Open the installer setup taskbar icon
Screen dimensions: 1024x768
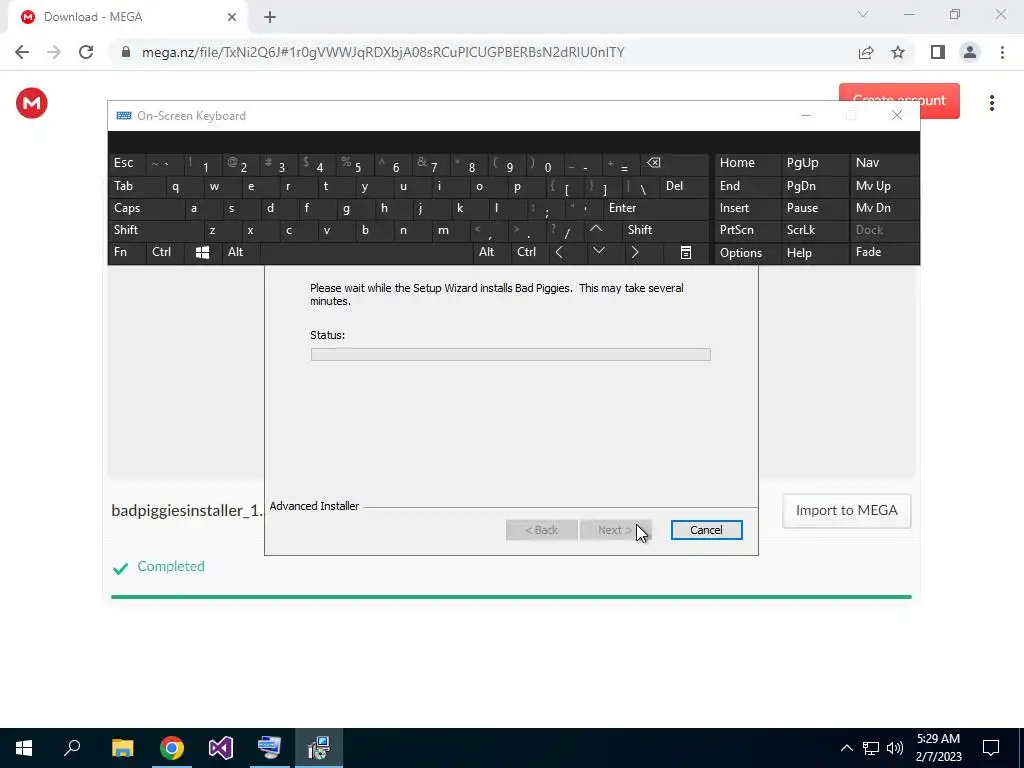click(319, 748)
